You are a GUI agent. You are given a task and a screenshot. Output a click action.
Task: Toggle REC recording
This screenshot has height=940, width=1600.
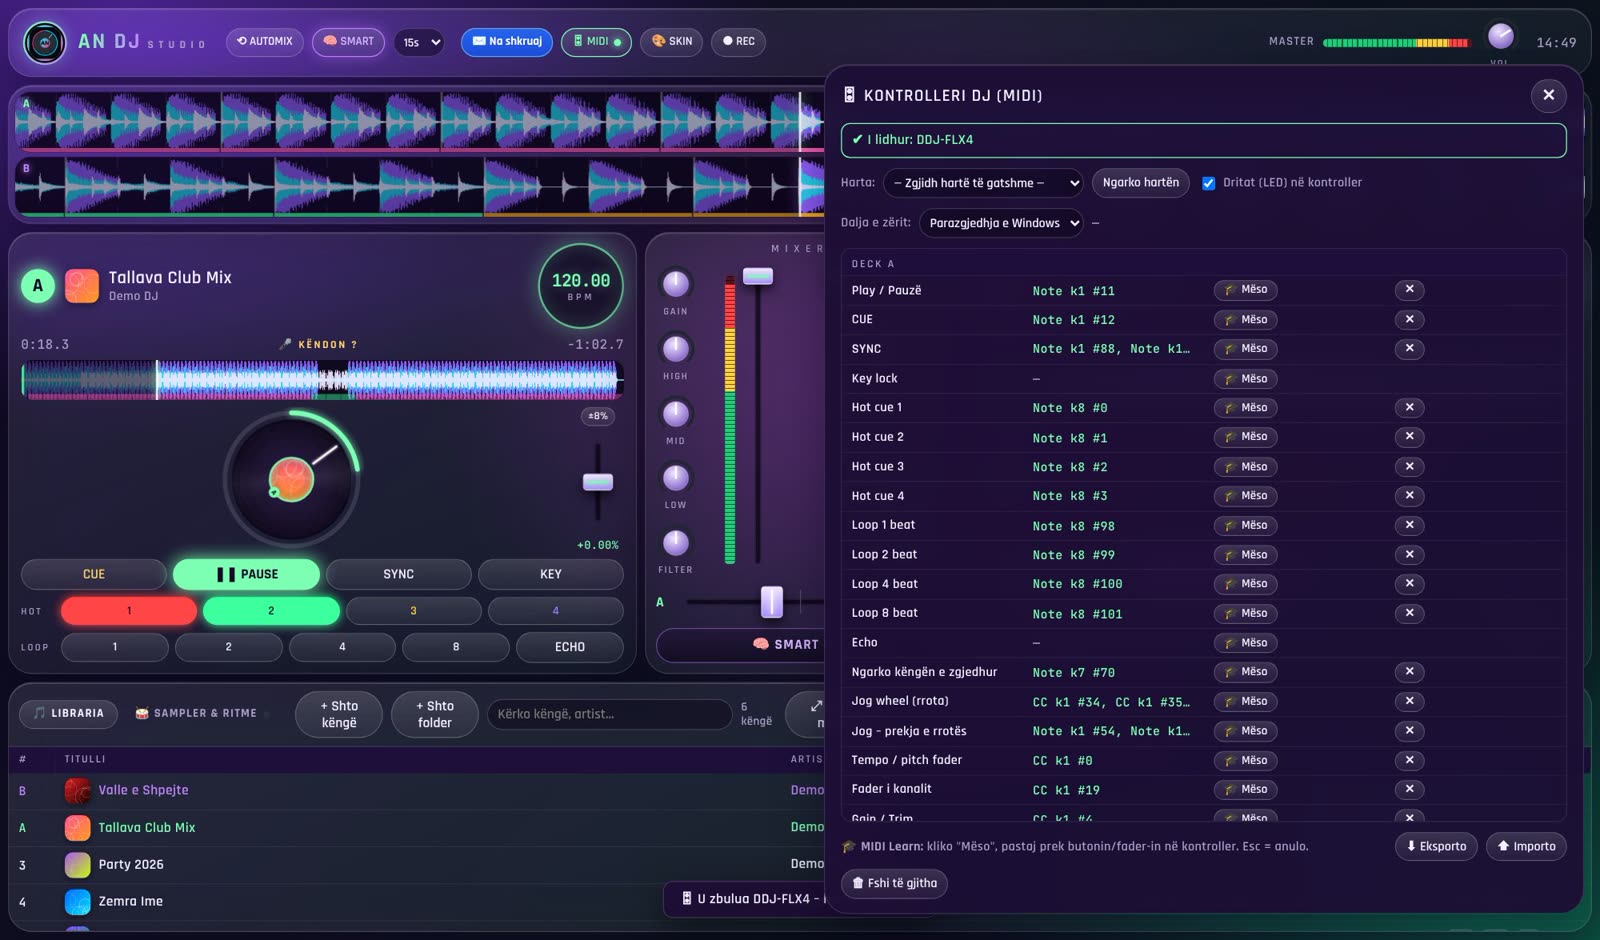pyautogui.click(x=738, y=42)
